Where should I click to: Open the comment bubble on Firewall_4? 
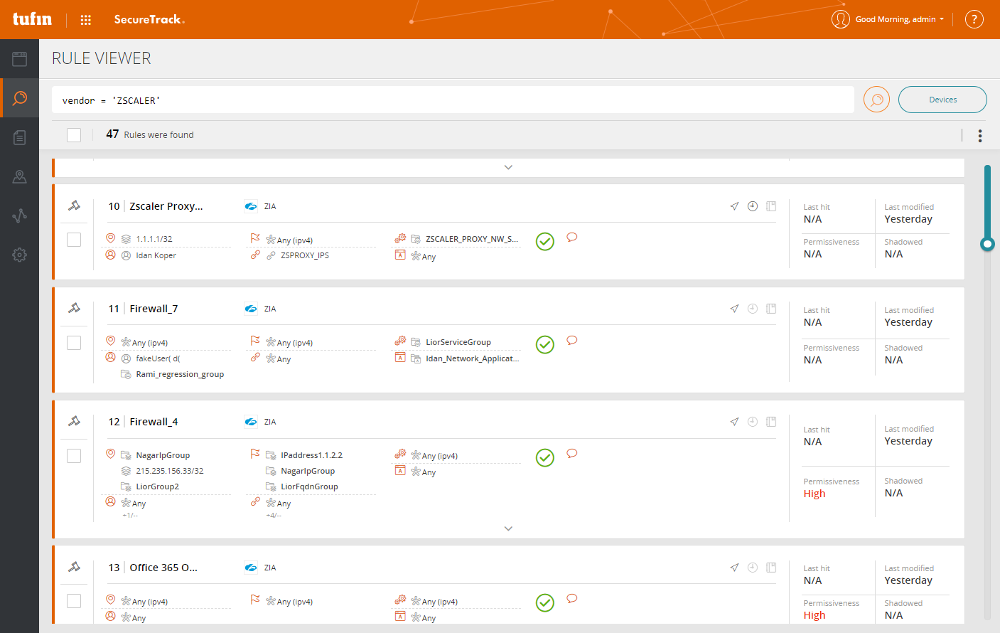pyautogui.click(x=572, y=453)
